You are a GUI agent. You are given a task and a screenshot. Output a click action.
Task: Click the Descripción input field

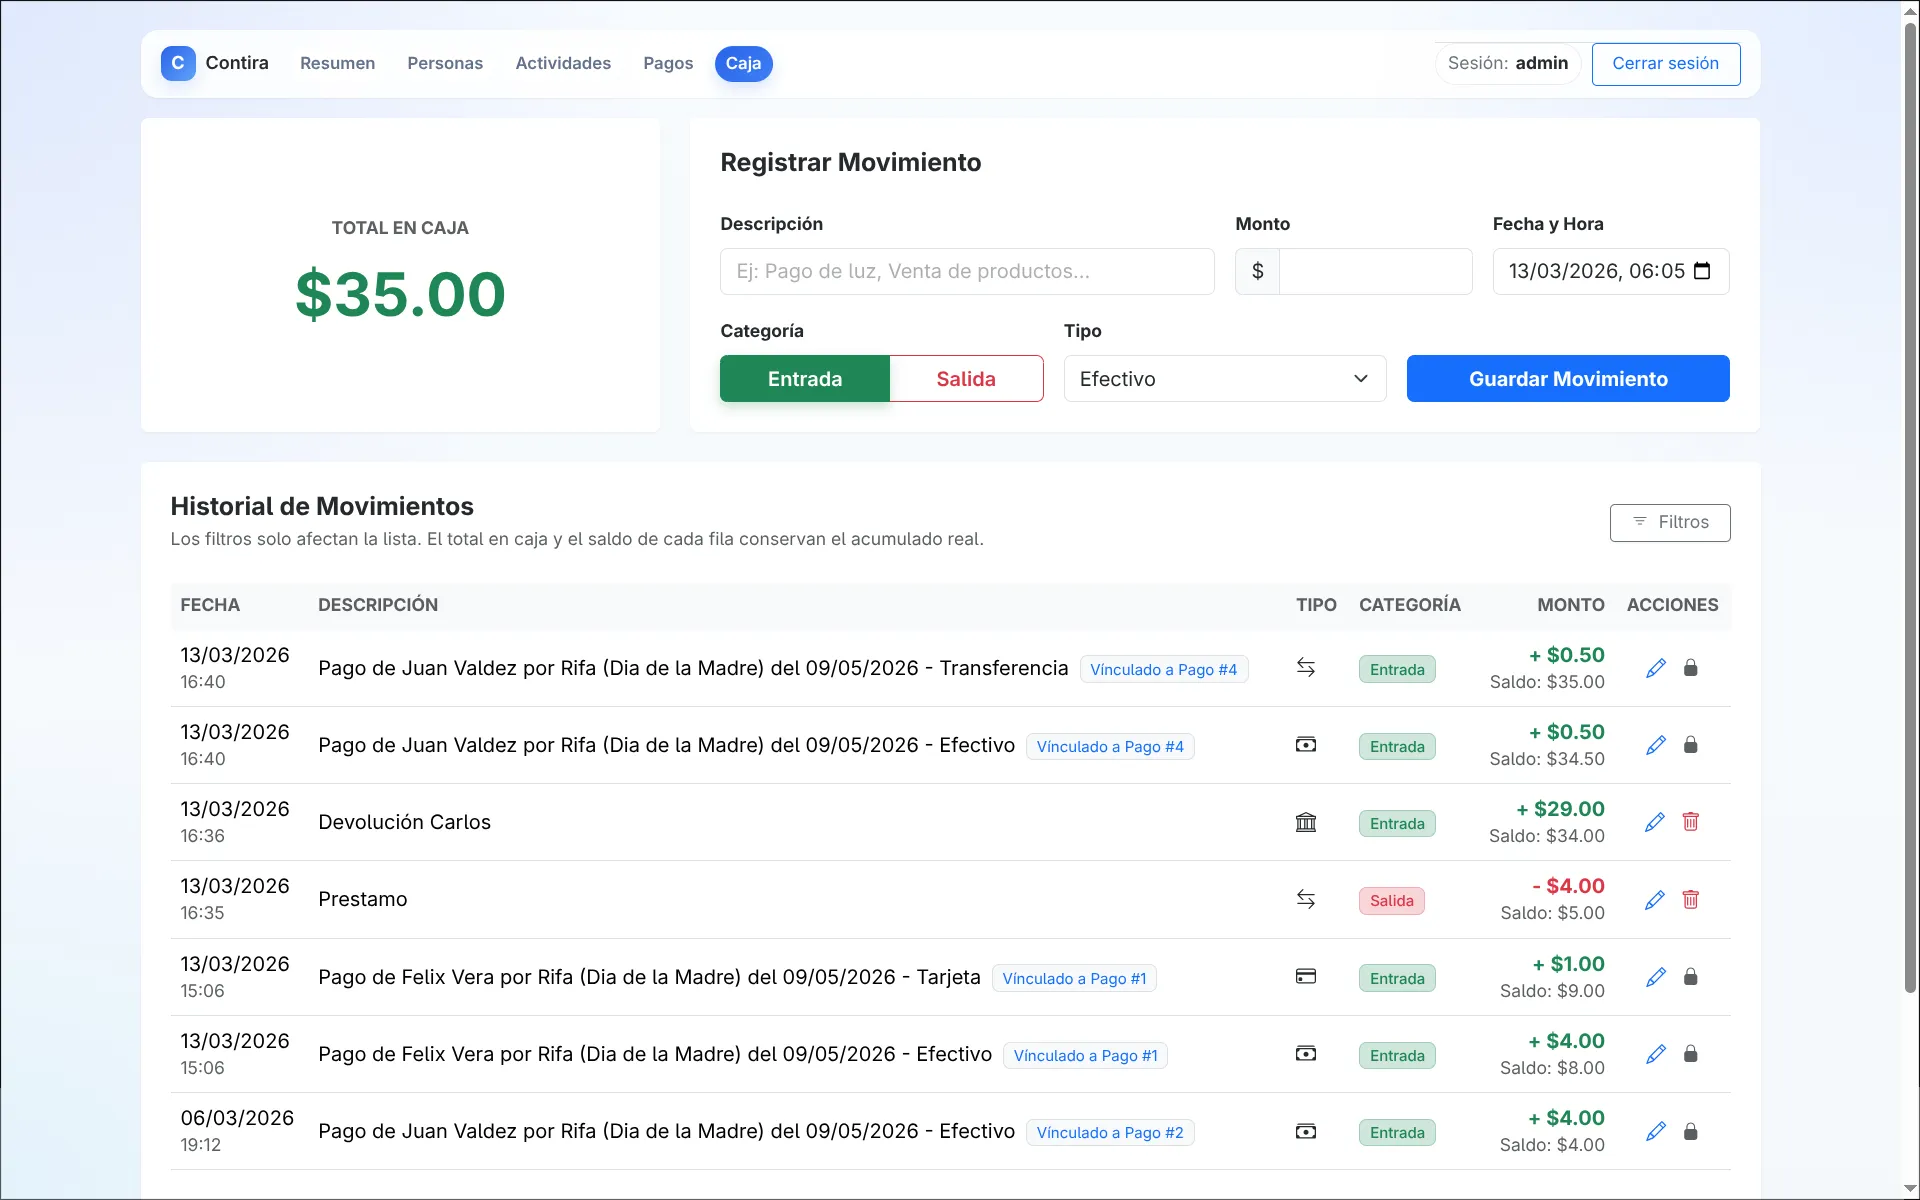[x=966, y=271]
